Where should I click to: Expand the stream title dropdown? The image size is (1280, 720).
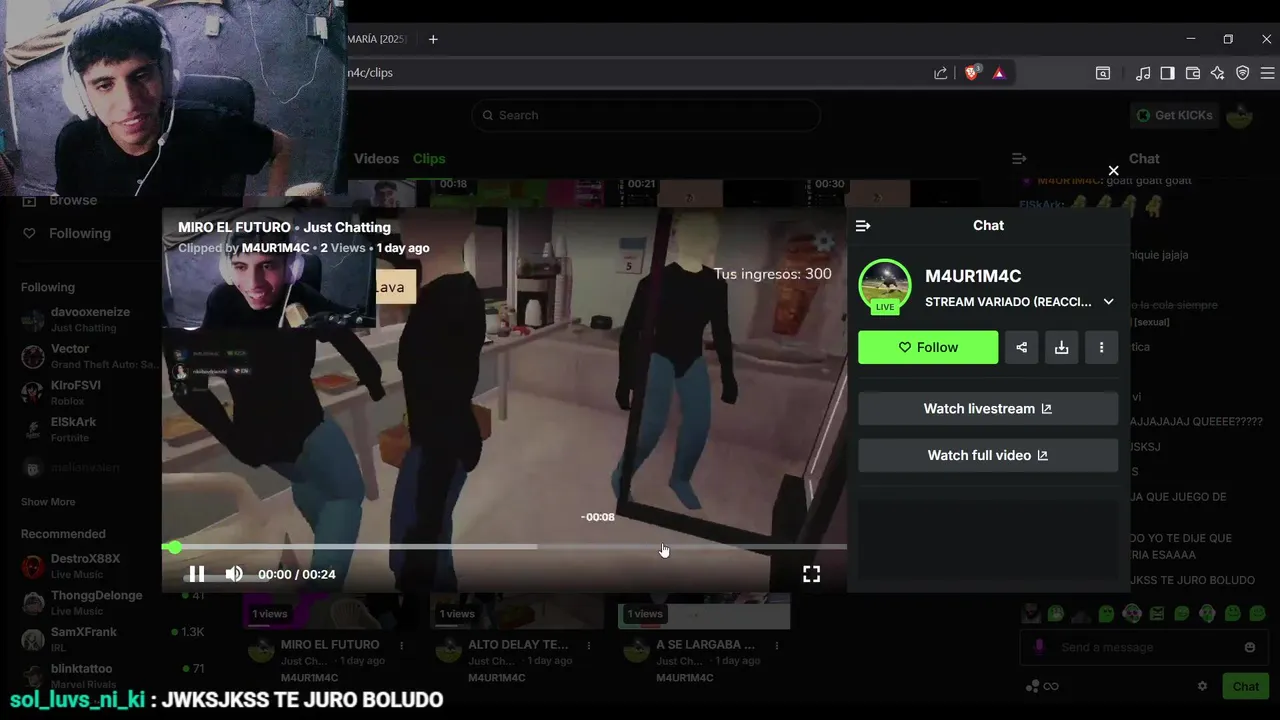1108,302
